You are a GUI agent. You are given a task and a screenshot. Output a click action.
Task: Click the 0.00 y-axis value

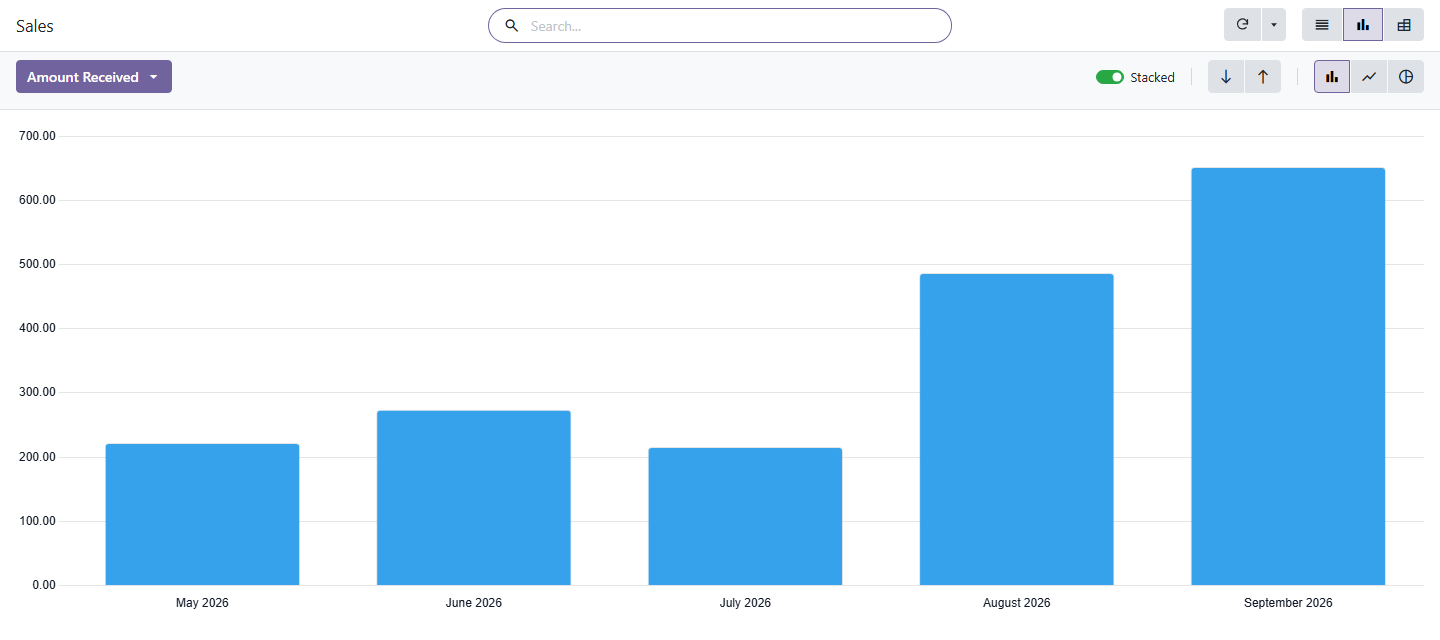tap(44, 585)
